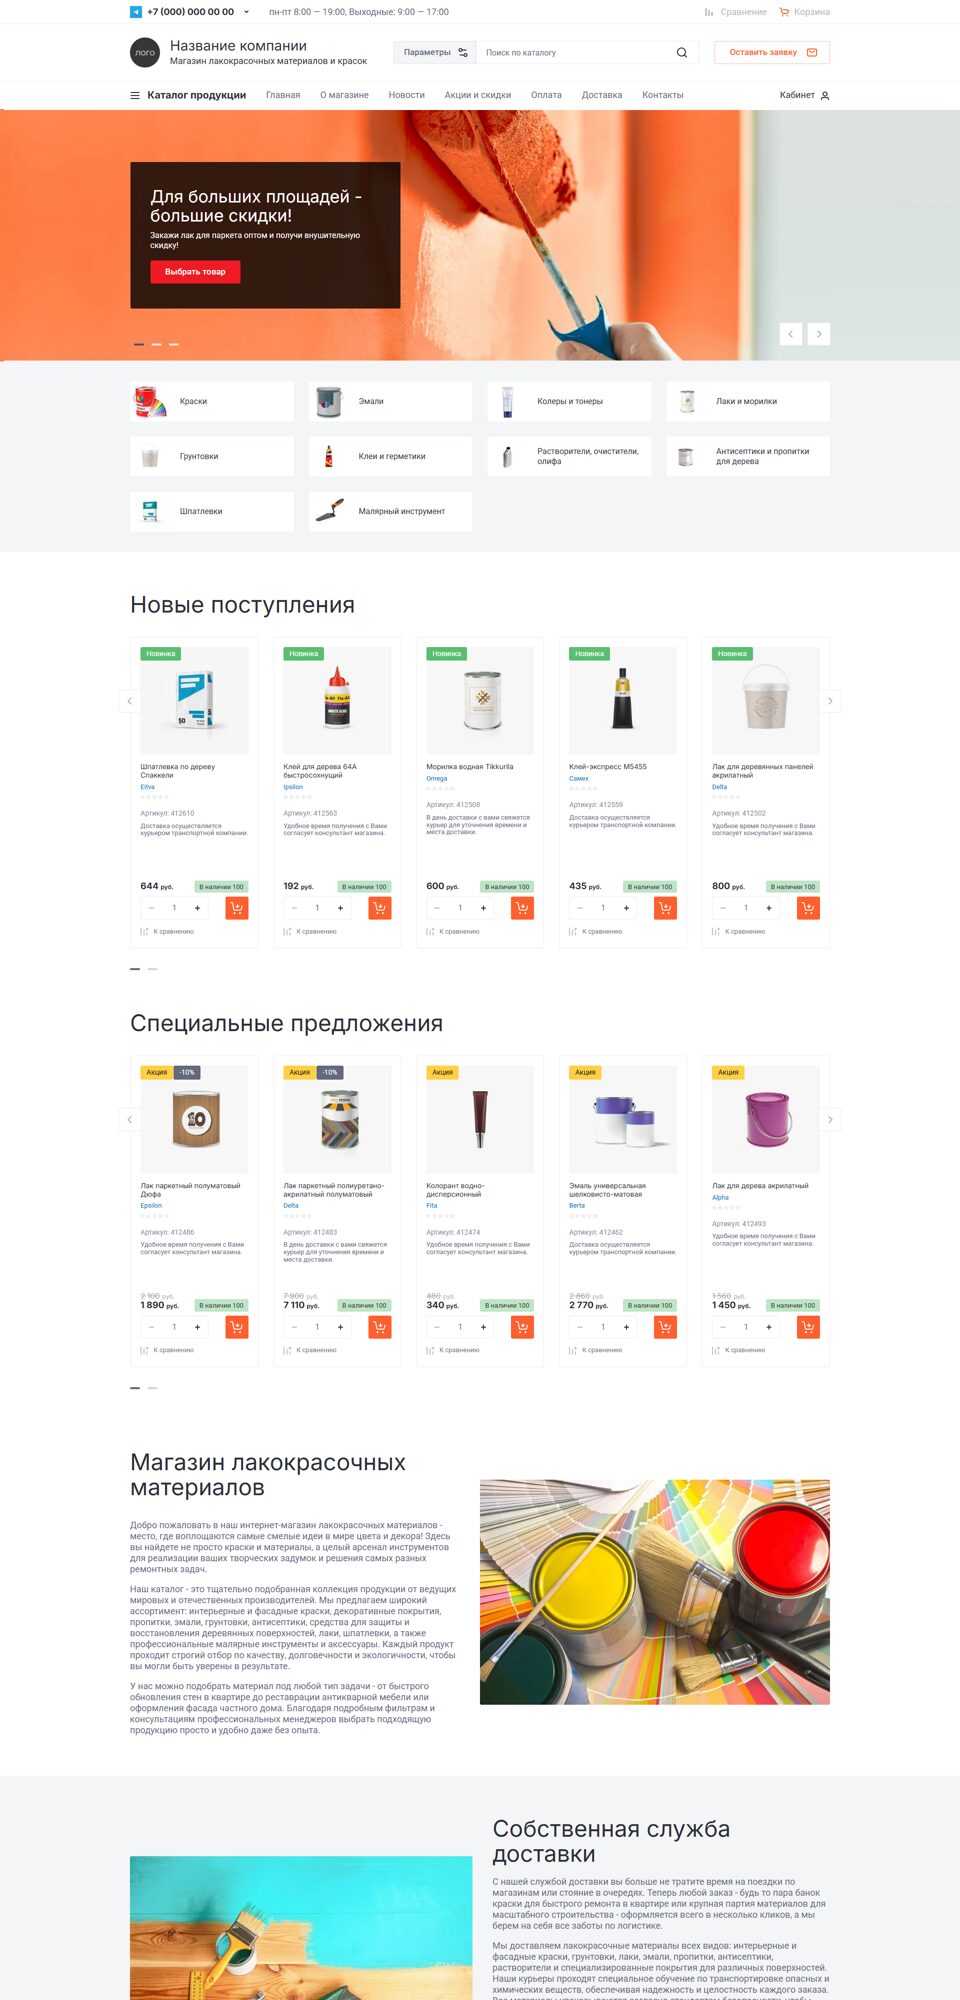Open the Доставка menu item
This screenshot has width=960, height=2000.
(602, 95)
